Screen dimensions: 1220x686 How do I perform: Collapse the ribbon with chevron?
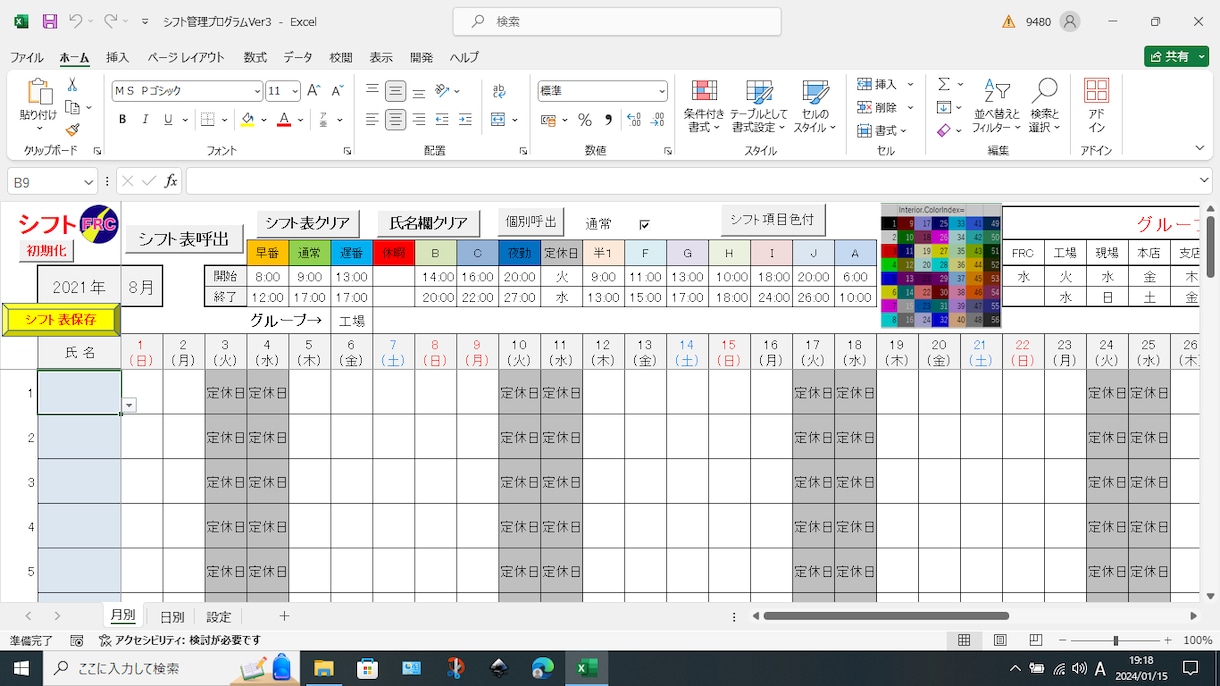pyautogui.click(x=1200, y=148)
